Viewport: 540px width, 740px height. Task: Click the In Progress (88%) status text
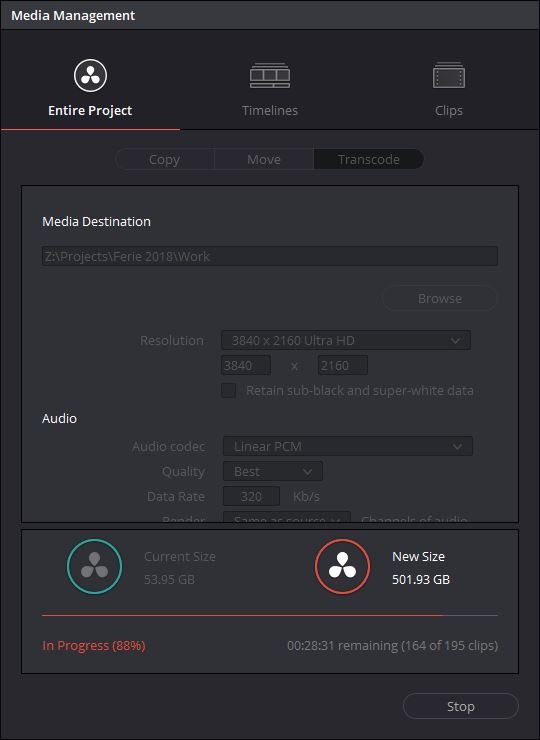(94, 645)
